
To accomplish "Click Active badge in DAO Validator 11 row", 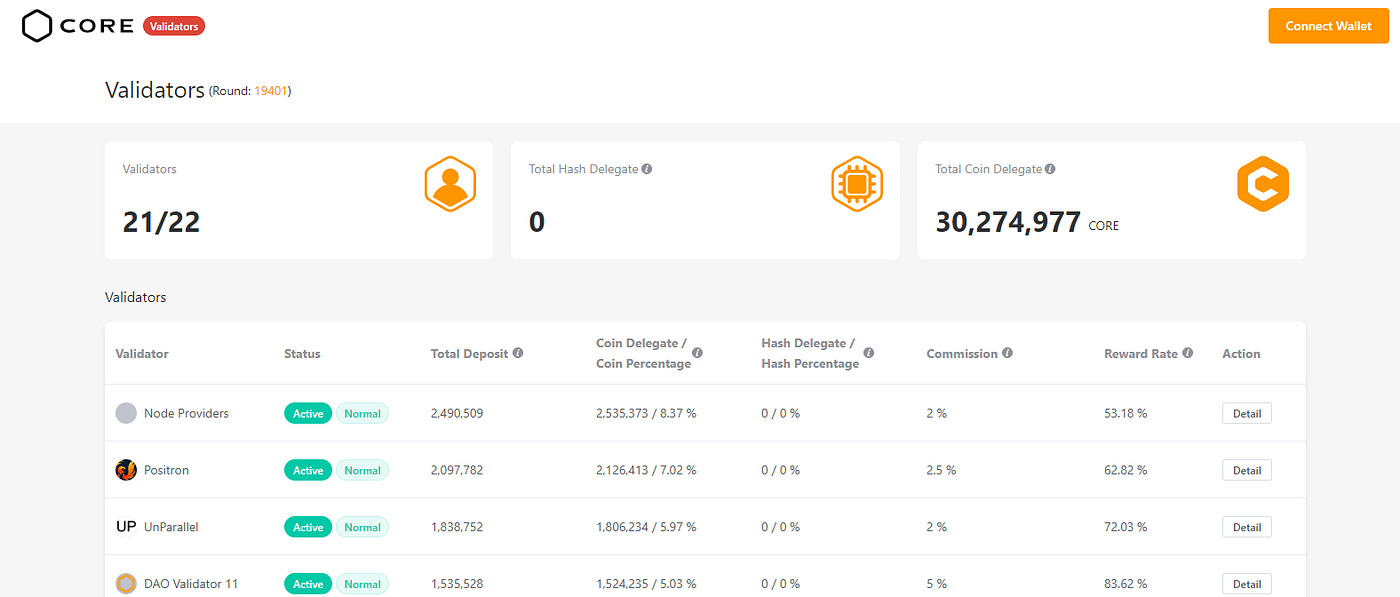I will (x=308, y=584).
